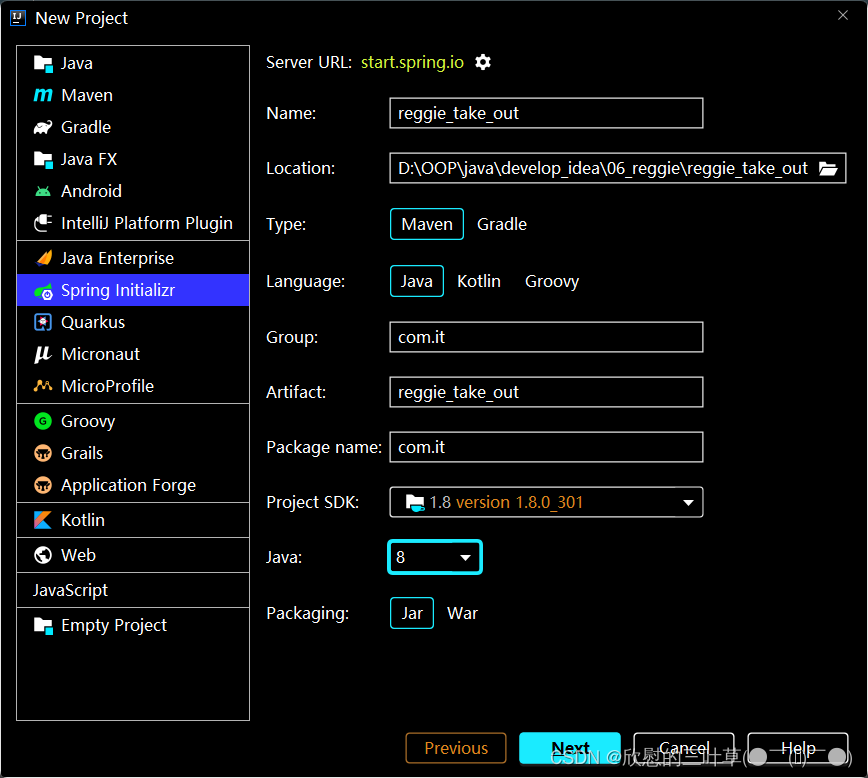This screenshot has height=778, width=868.
Task: Open start.spring.io server link
Action: tap(412, 62)
